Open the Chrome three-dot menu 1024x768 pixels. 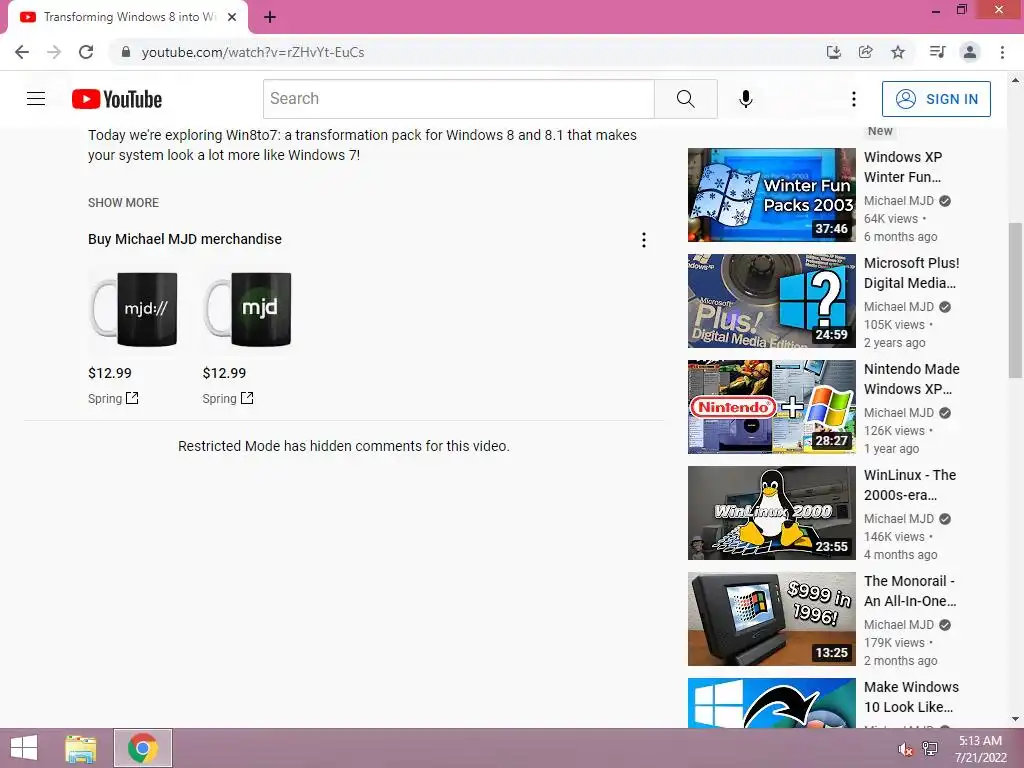(x=1002, y=52)
